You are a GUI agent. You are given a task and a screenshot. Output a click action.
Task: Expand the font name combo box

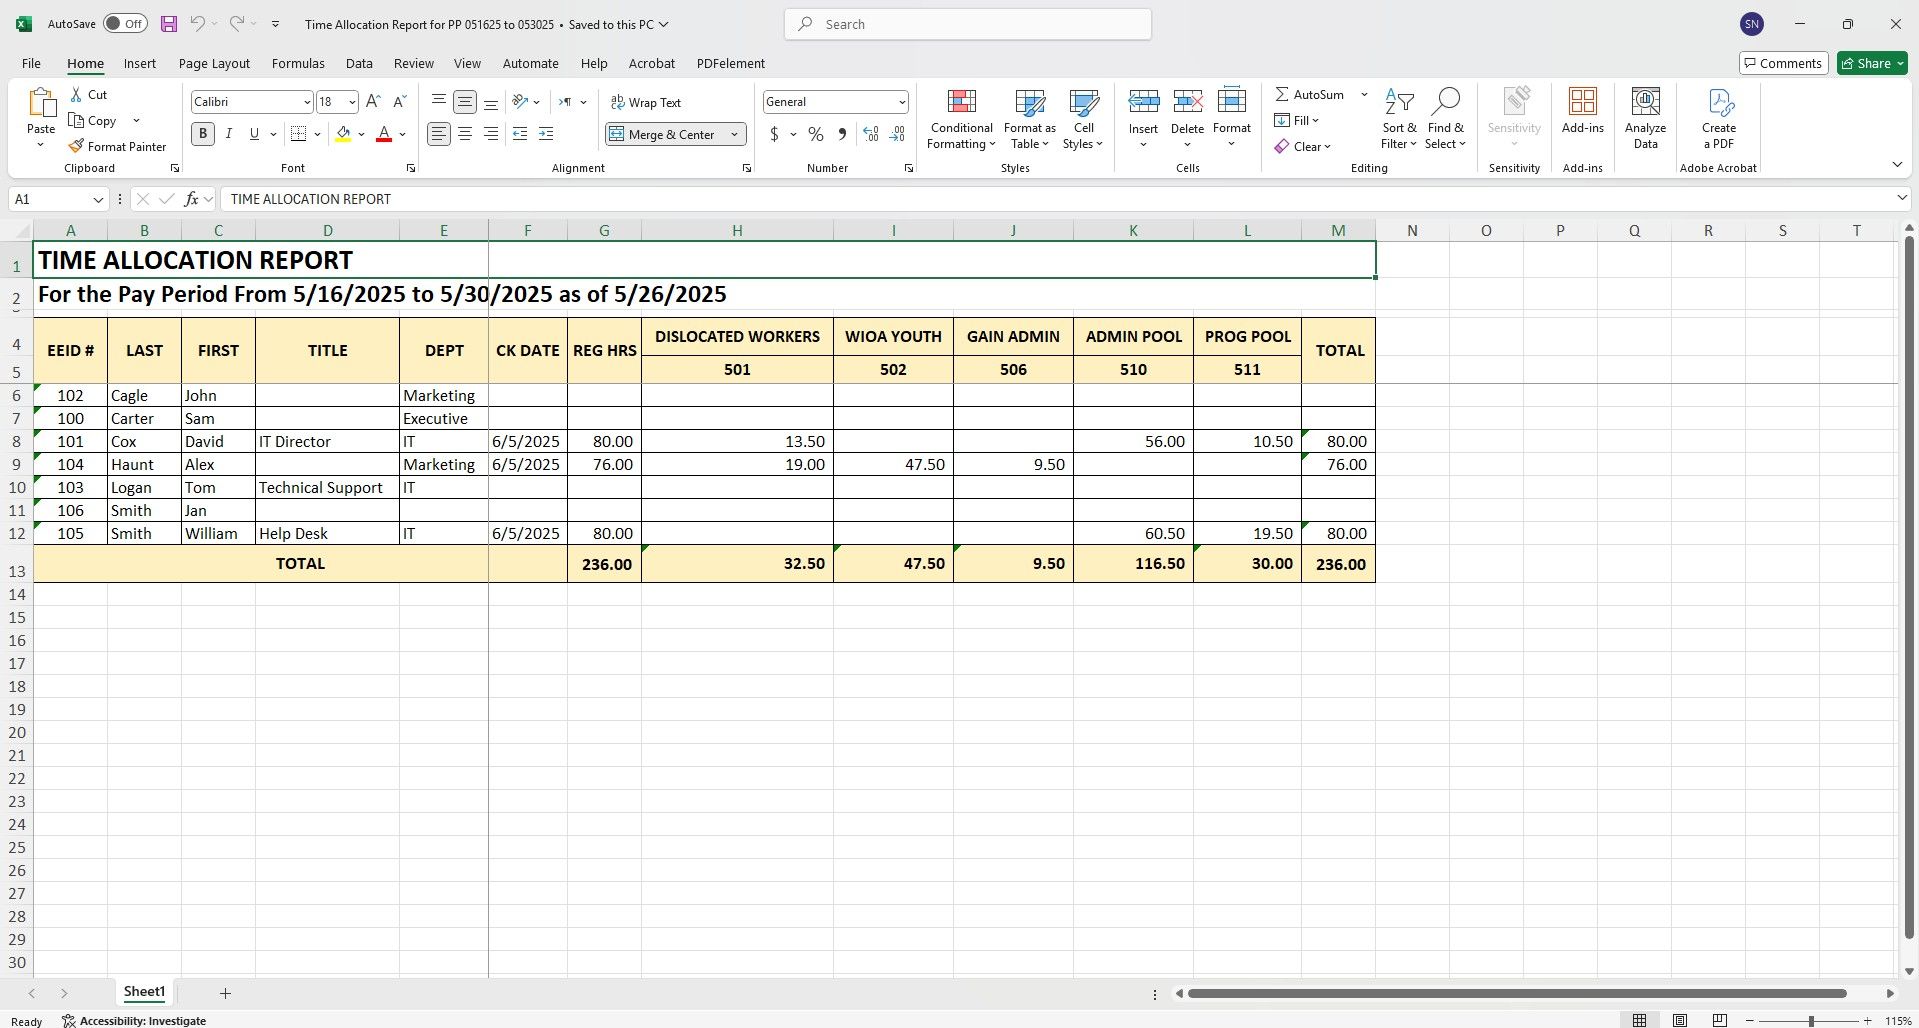[306, 102]
